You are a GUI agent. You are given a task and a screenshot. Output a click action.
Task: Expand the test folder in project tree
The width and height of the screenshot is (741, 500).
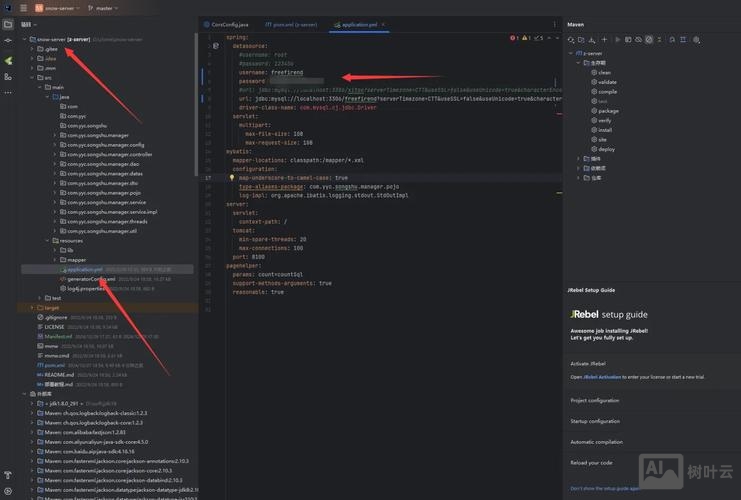40,298
